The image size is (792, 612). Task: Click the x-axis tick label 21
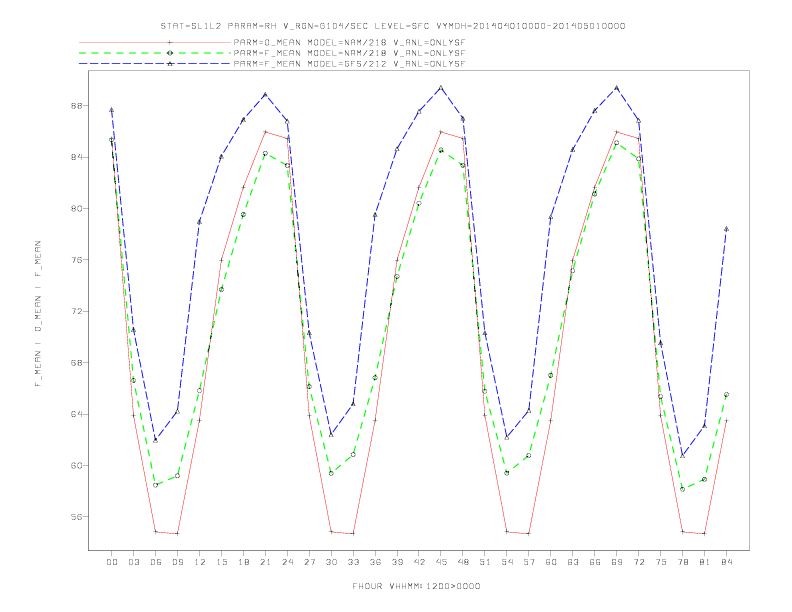point(265,562)
